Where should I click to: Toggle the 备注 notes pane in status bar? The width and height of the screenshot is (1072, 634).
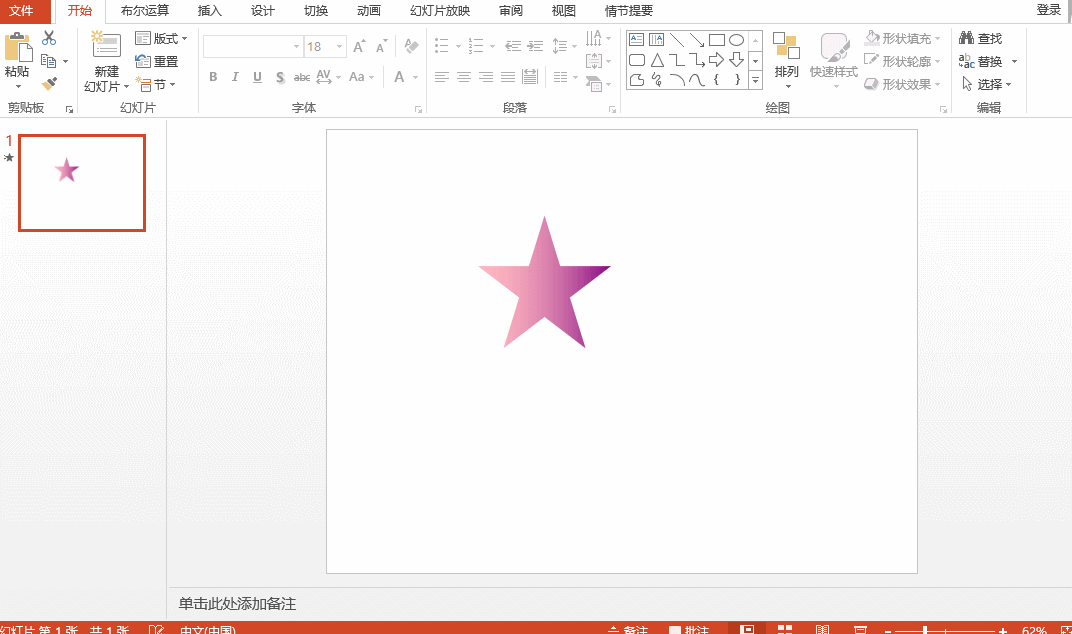pos(628,630)
